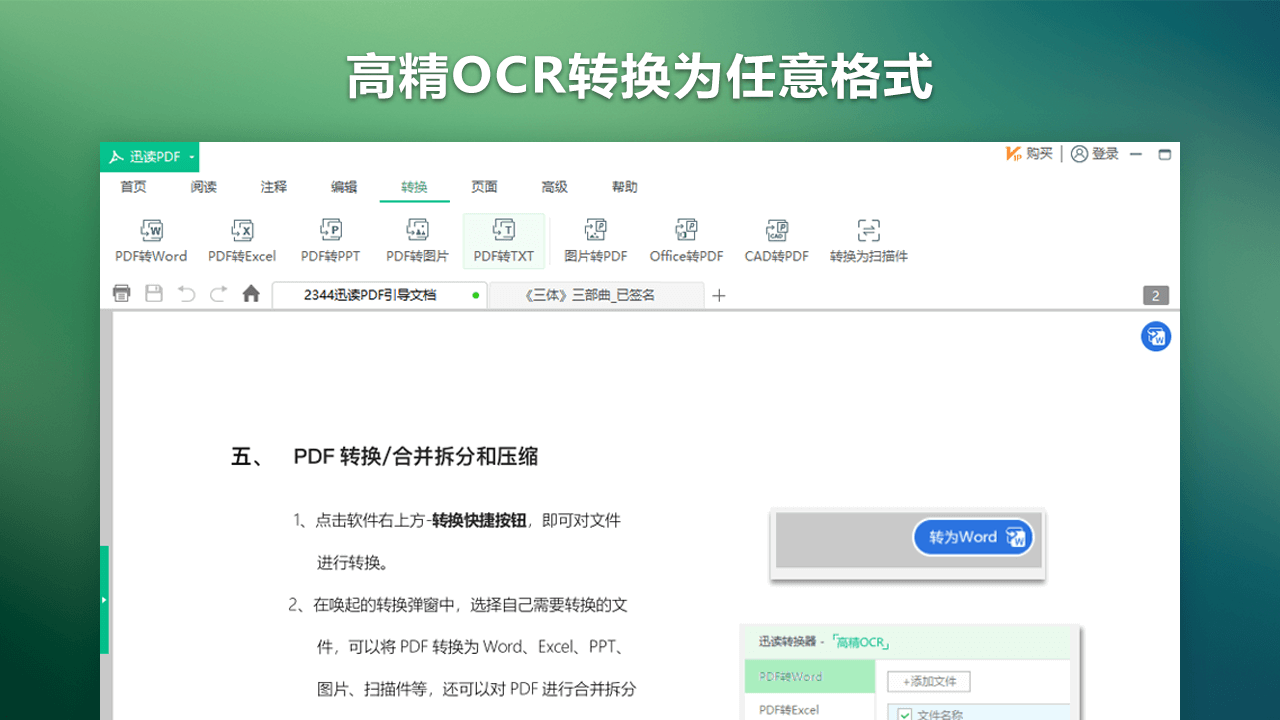1280x720 pixels.
Task: Click the + button to open new tab
Action: coord(719,295)
